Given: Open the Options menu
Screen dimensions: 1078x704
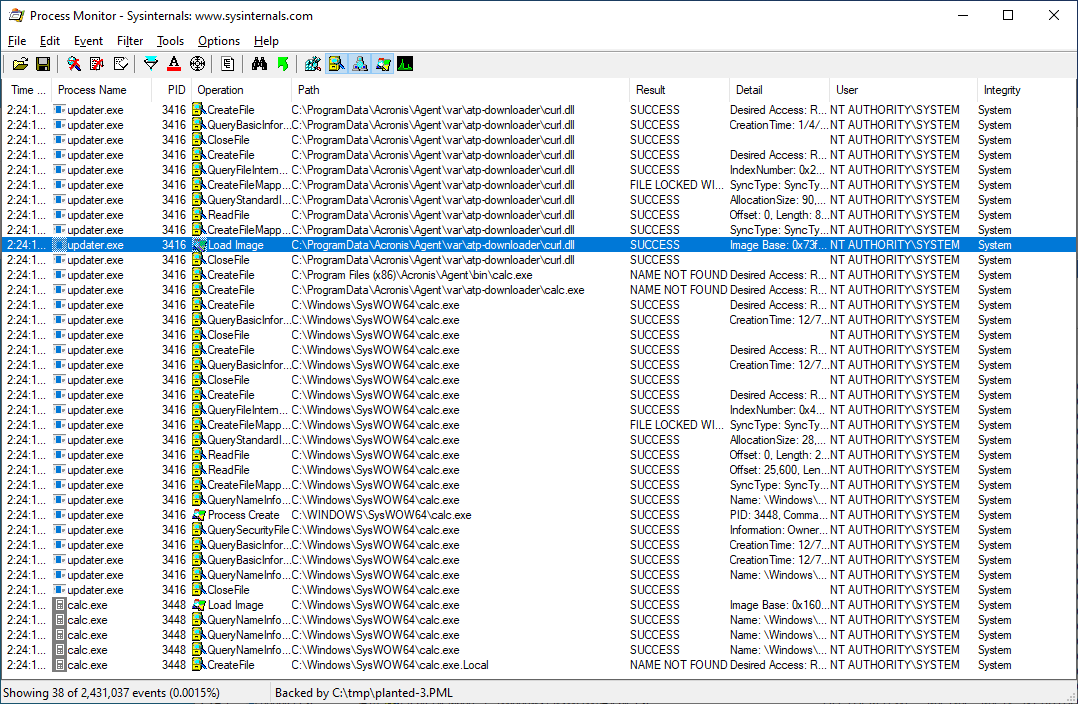Looking at the screenshot, I should click(219, 41).
